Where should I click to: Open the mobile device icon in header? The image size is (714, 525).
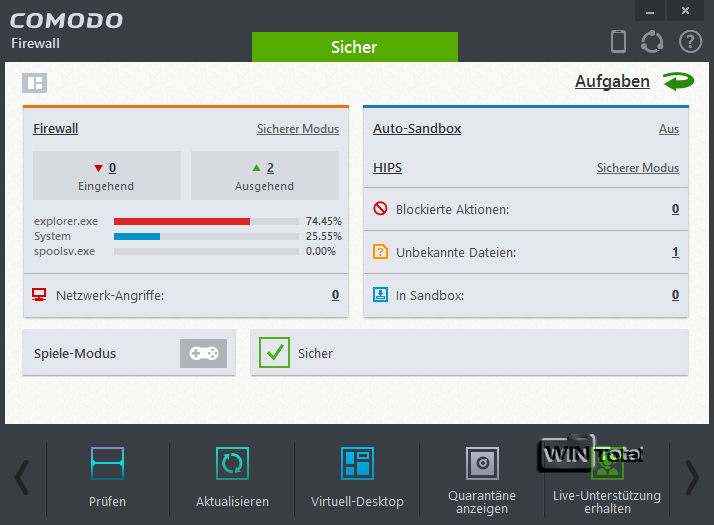(x=618, y=41)
